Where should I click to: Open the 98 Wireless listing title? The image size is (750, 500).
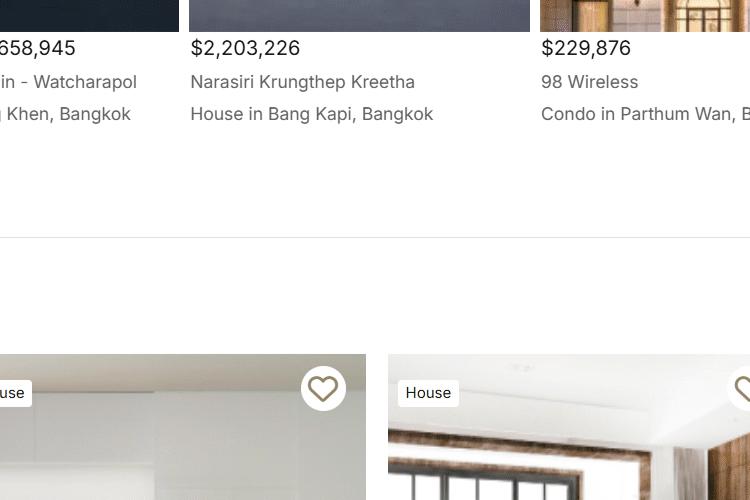click(589, 82)
